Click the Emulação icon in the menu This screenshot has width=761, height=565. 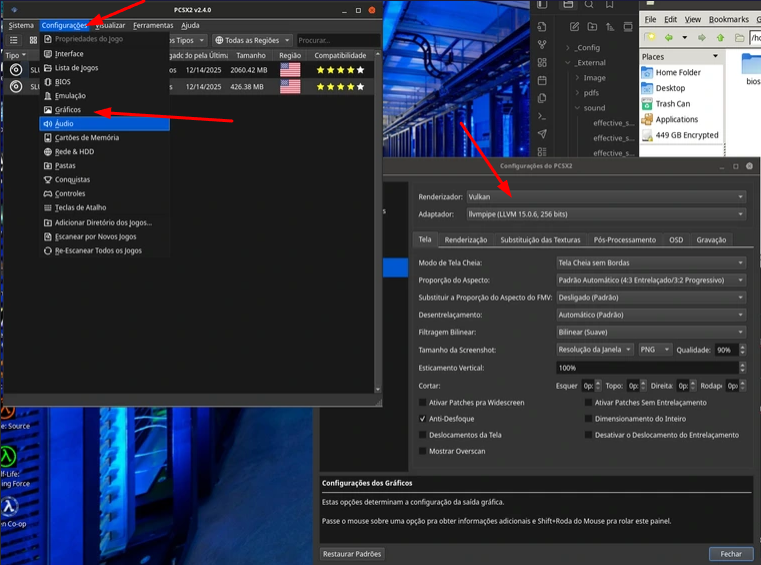click(47, 96)
